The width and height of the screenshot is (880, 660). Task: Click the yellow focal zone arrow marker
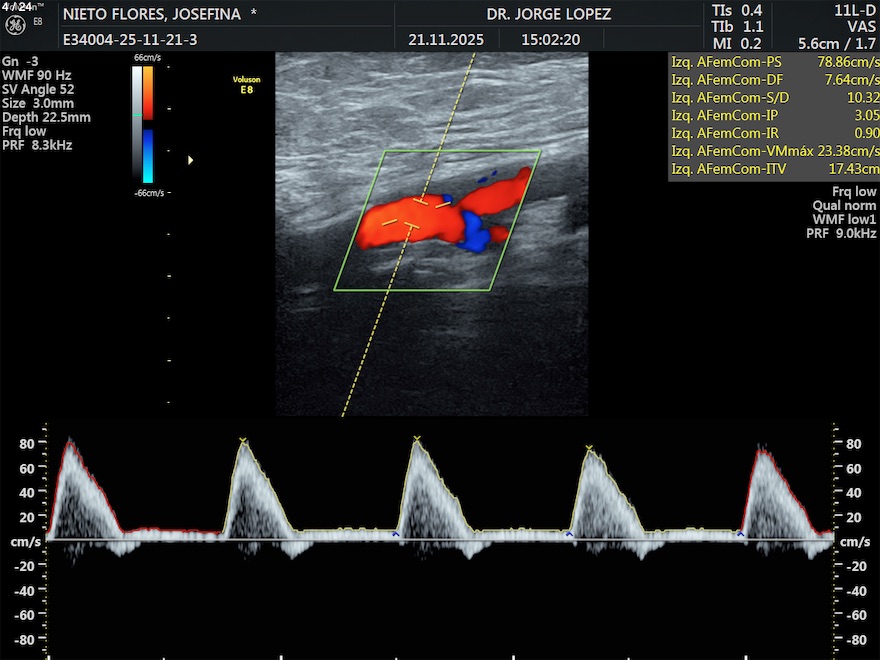(191, 159)
